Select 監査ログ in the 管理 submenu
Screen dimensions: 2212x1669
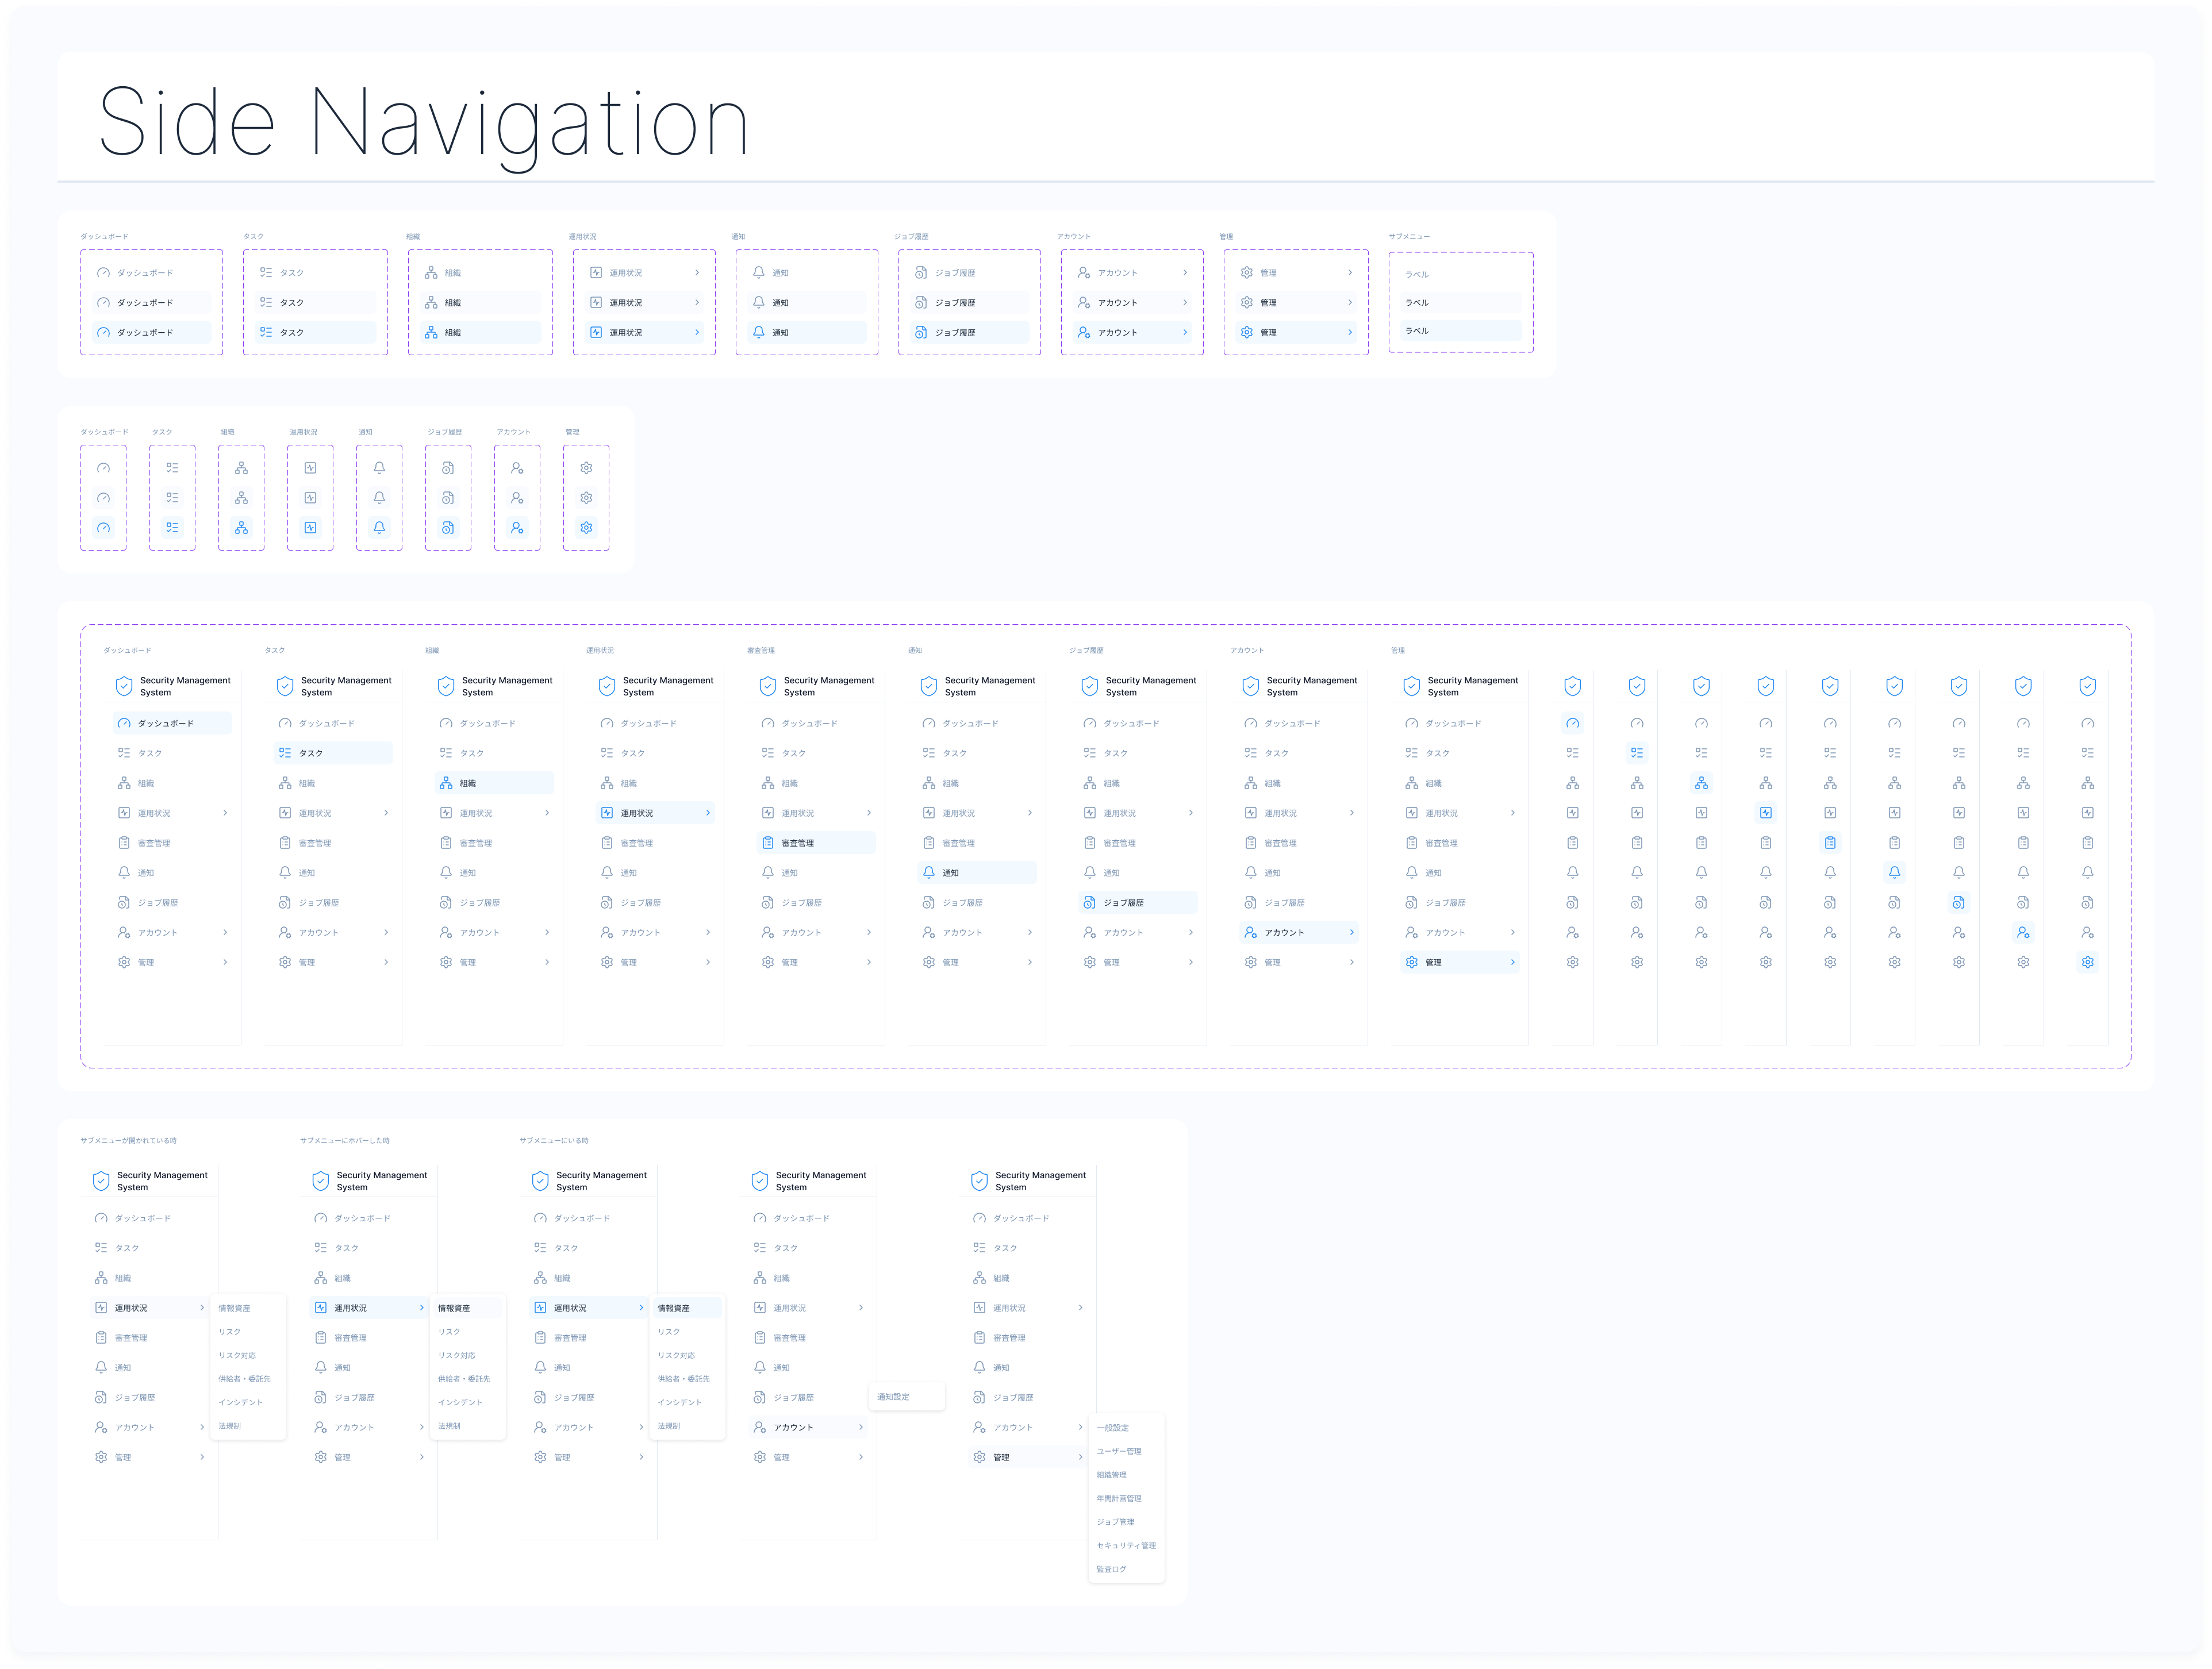tap(1111, 1569)
